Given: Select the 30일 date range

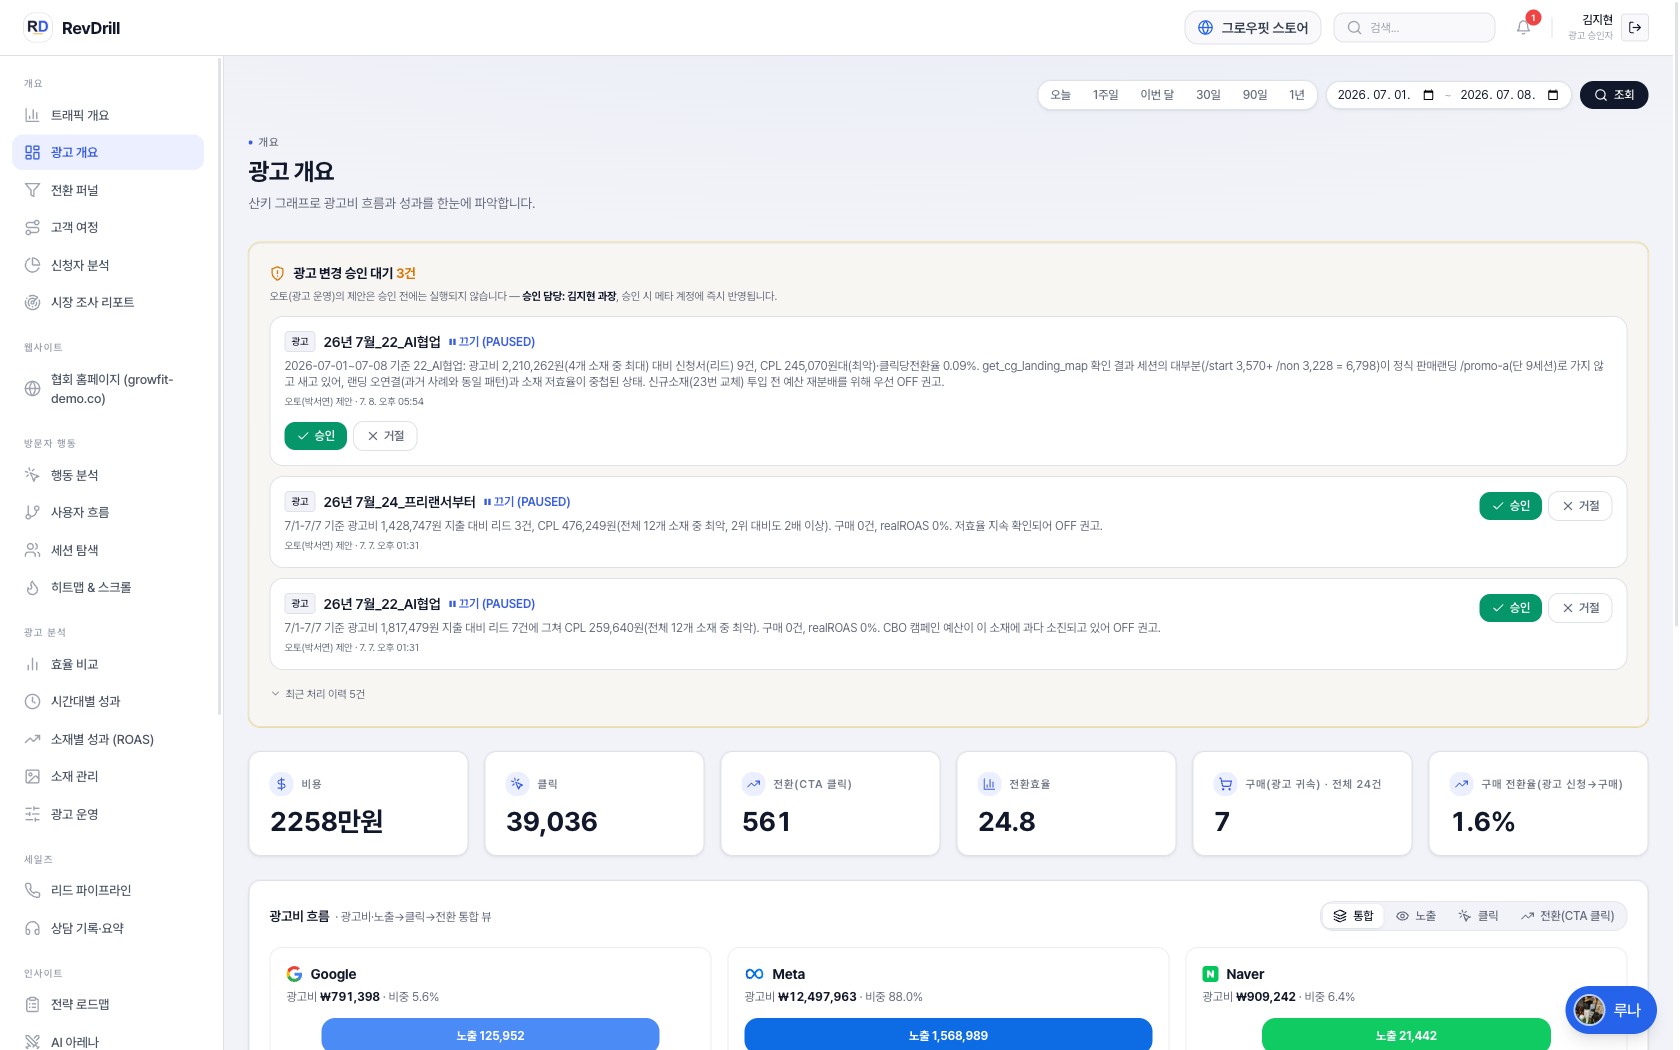Looking at the screenshot, I should pyautogui.click(x=1208, y=95).
